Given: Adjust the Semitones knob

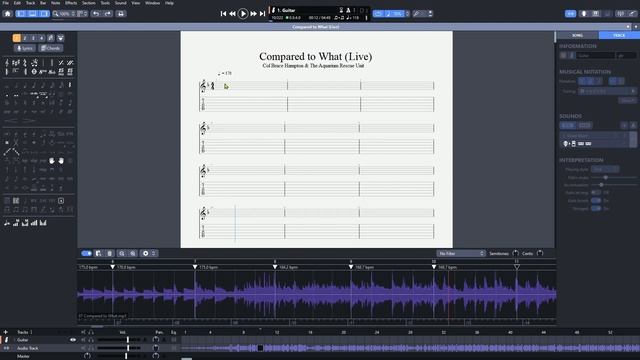Looking at the screenshot, I should (516, 253).
